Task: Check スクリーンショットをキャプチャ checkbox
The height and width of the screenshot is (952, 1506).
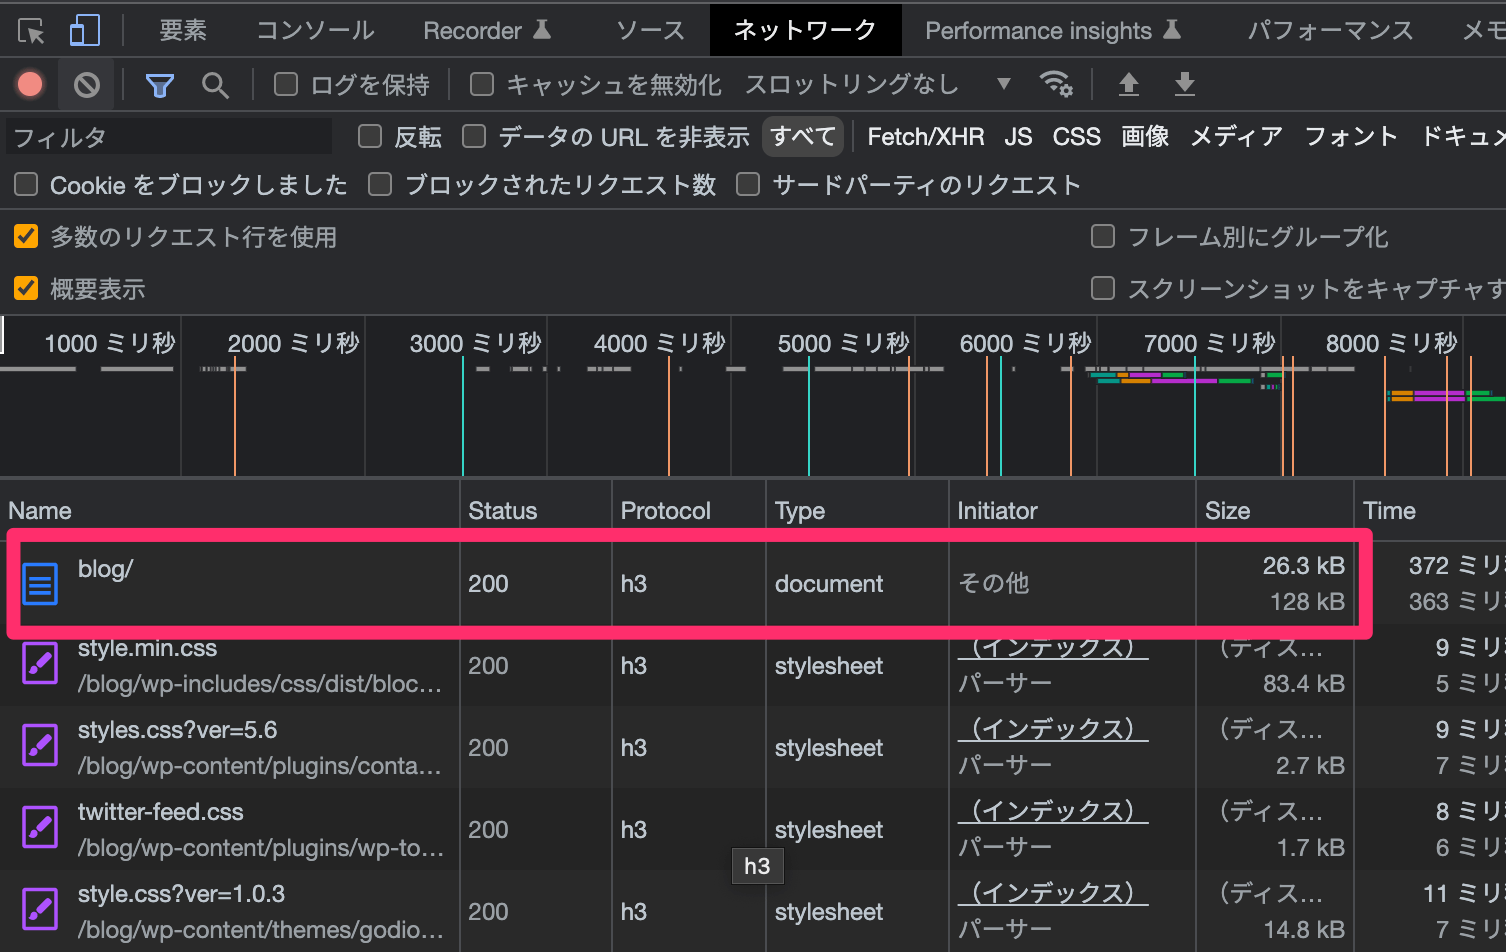Action: (1103, 289)
